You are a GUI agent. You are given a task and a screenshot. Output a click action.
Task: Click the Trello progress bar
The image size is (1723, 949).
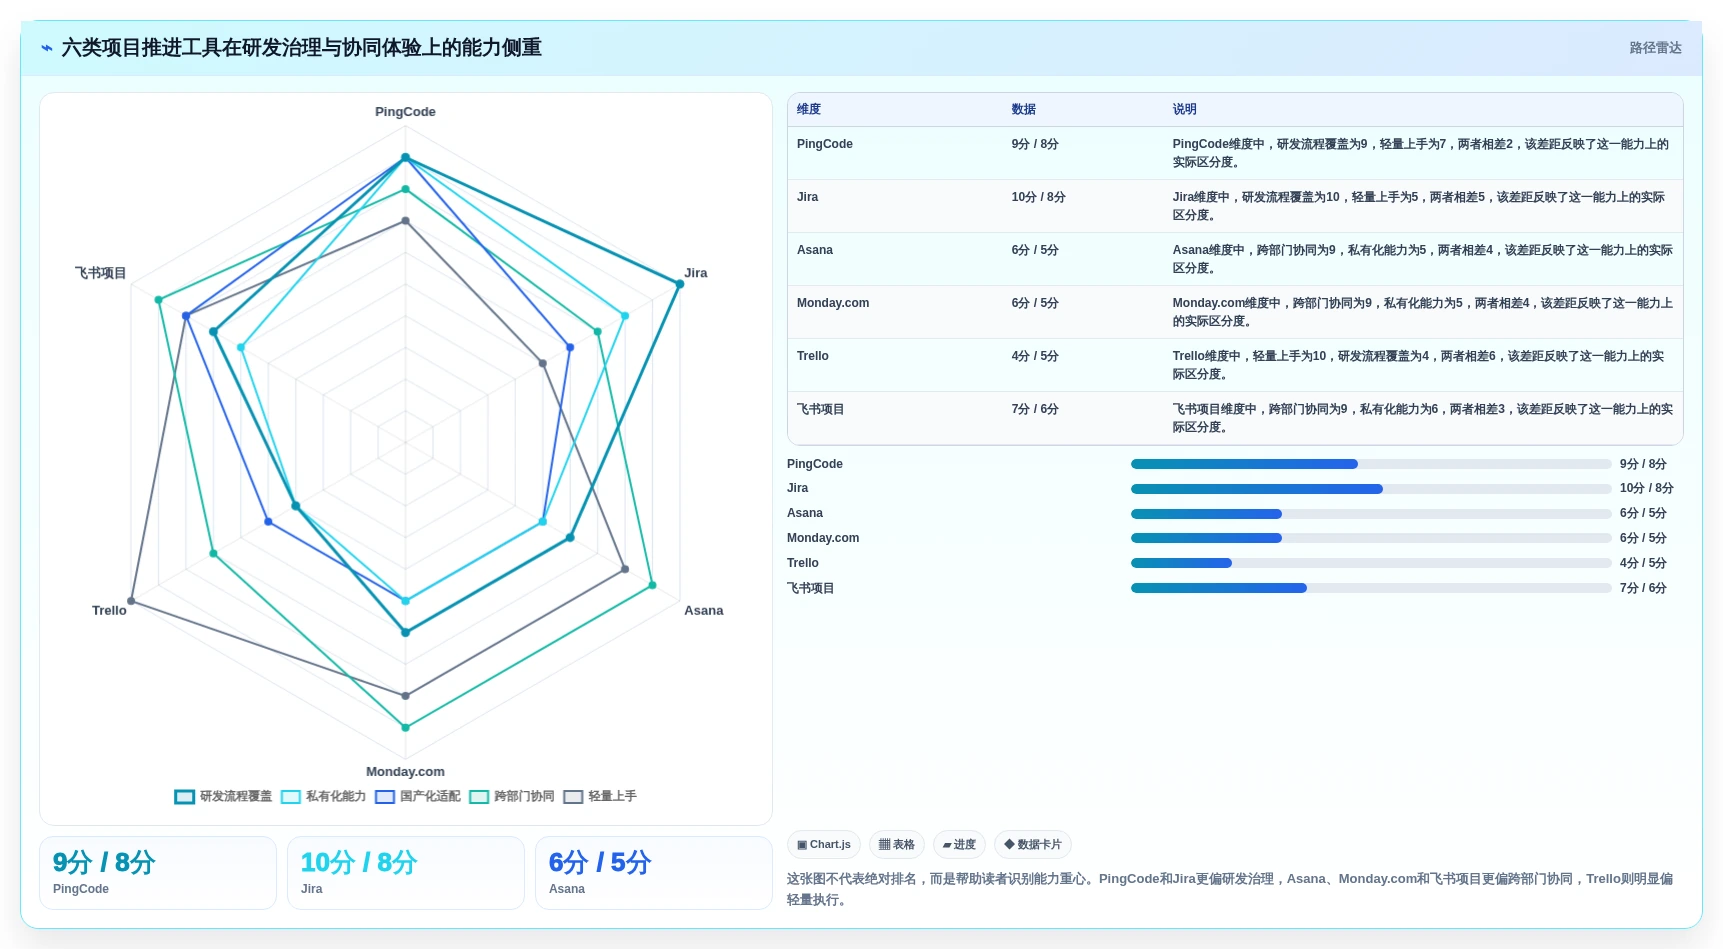pyautogui.click(x=1371, y=563)
